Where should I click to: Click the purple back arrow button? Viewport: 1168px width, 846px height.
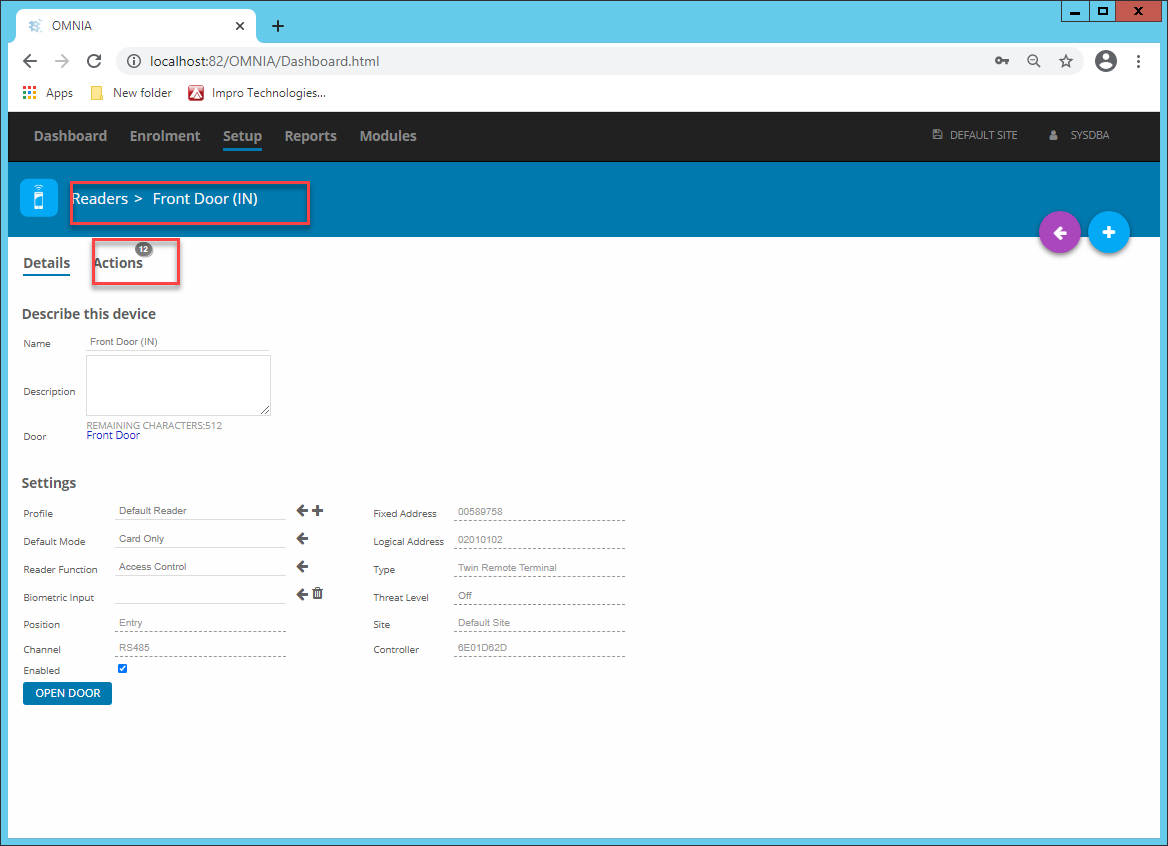pos(1059,233)
